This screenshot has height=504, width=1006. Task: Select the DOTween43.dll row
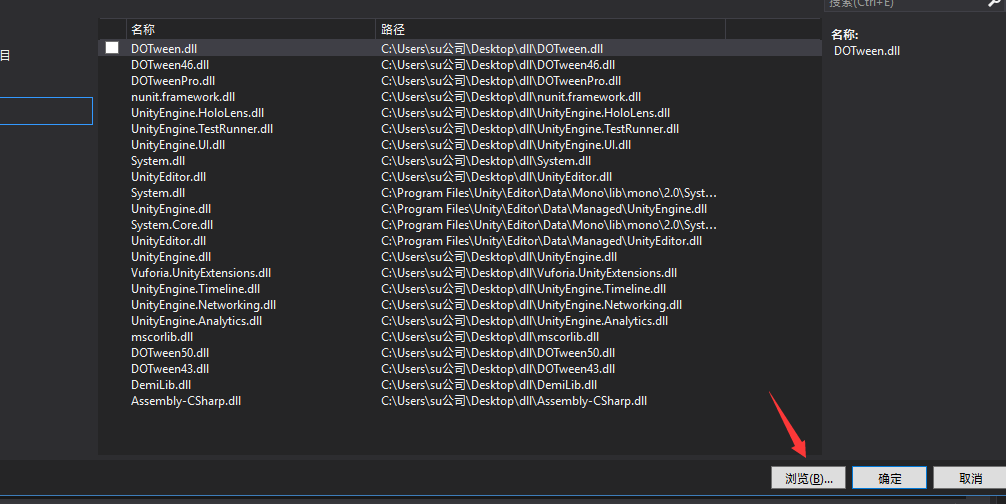pos(460,369)
